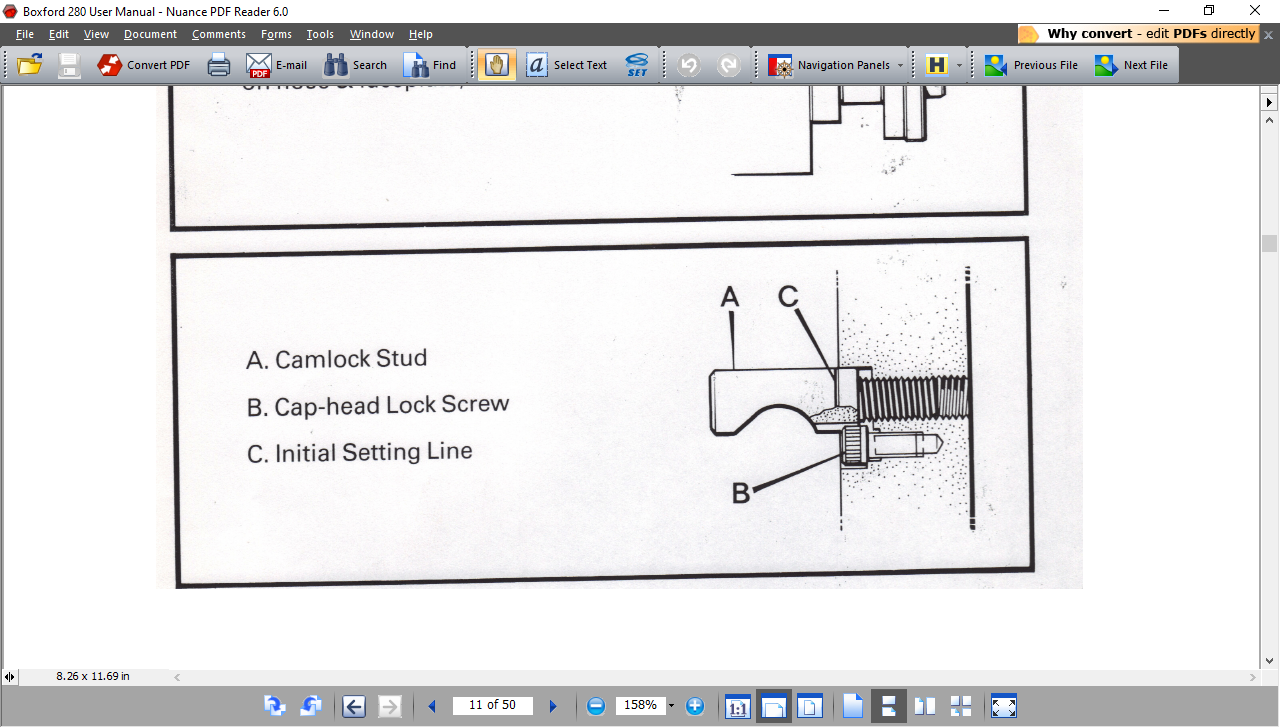Viewport: 1280px width, 728px height.
Task: Enable the Select Text tool
Action: coord(566,65)
